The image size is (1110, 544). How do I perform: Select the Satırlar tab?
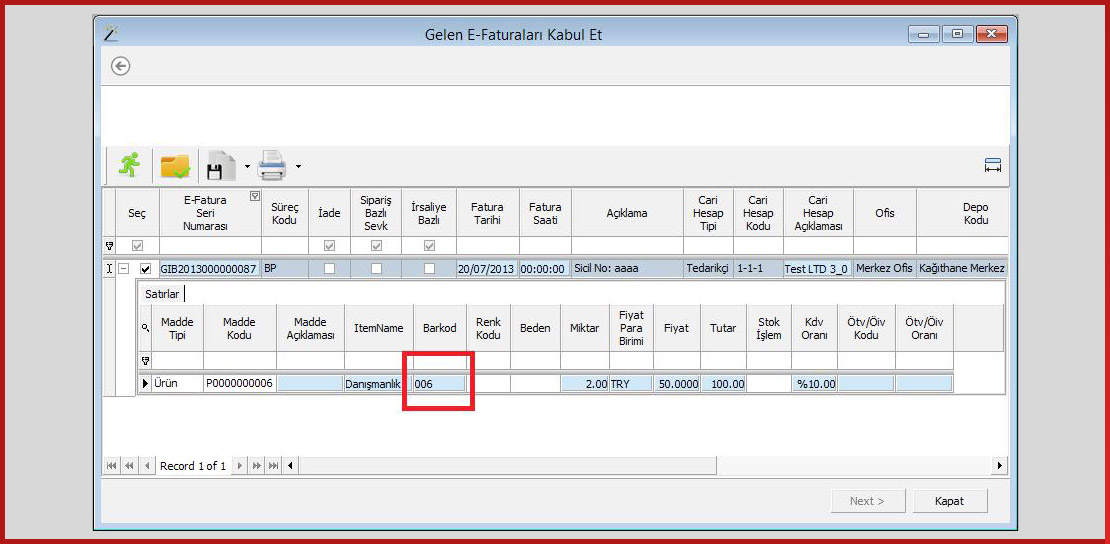[x=162, y=294]
